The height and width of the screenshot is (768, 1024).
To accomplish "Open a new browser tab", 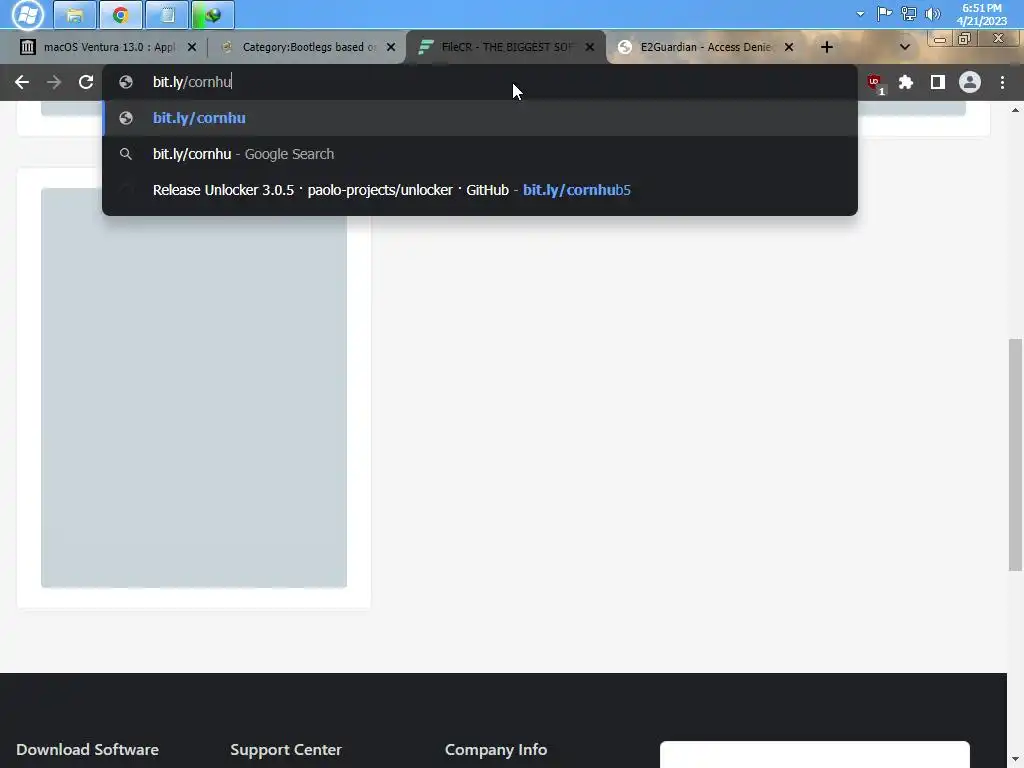I will pos(827,47).
